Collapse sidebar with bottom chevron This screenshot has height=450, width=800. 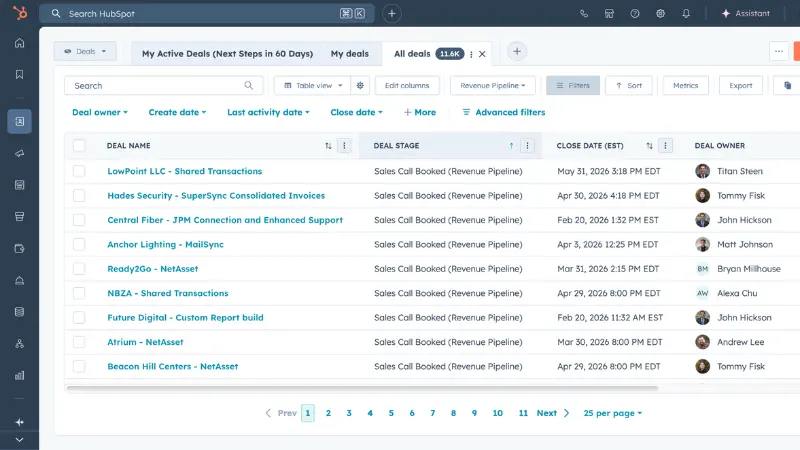(x=19, y=440)
